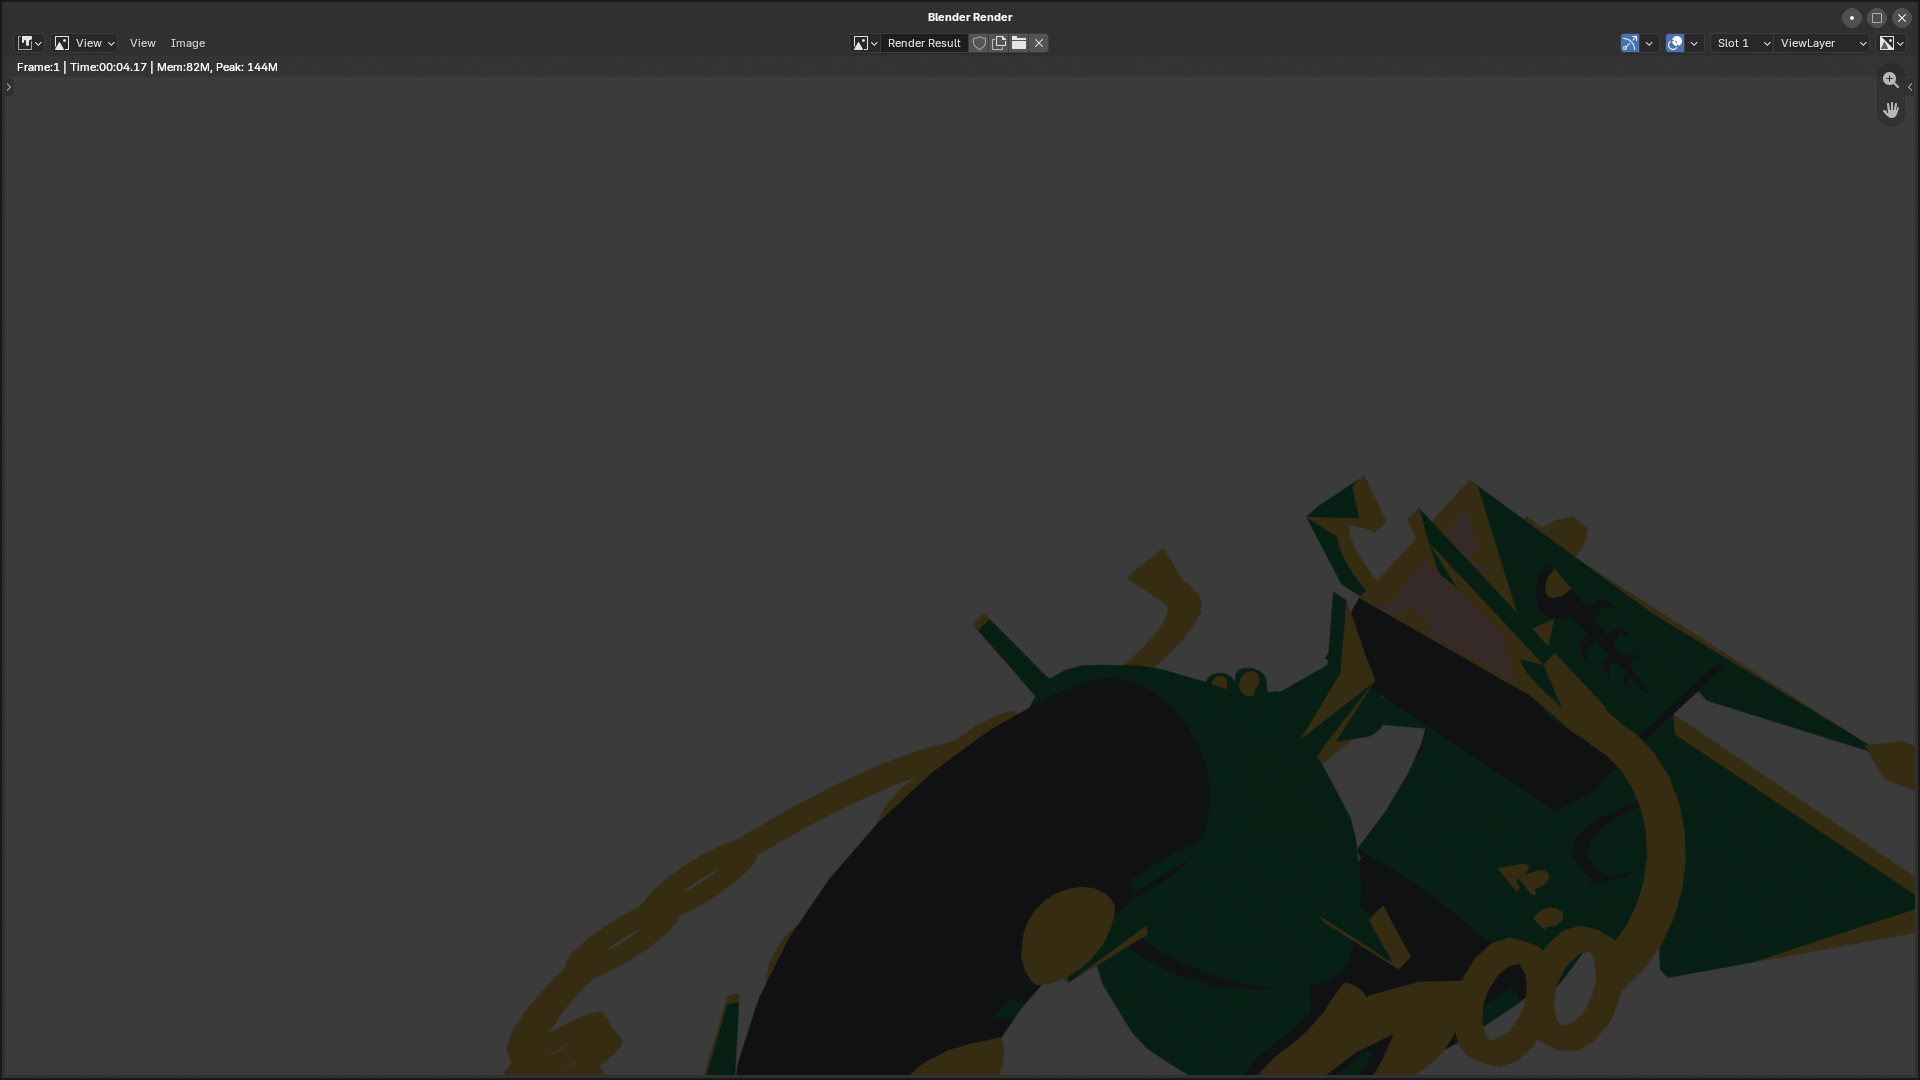Click the pan hand gizmo
The width and height of the screenshot is (1920, 1080).
click(x=1891, y=110)
